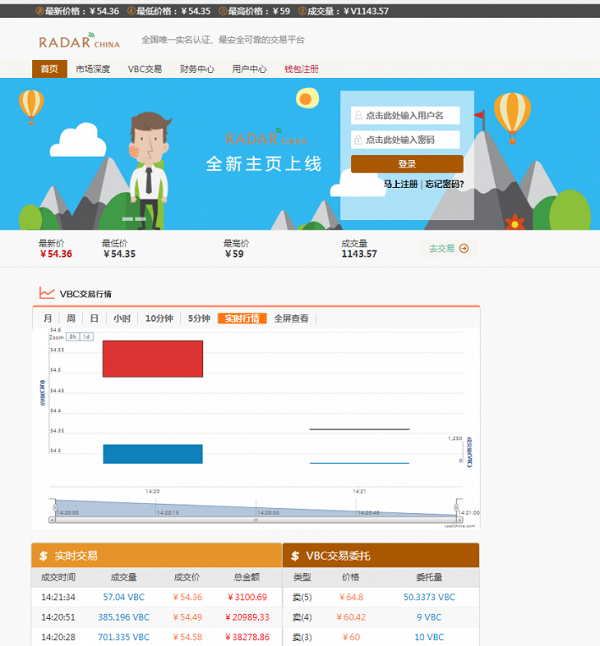Click the chart range navigator scrollbar
The width and height of the screenshot is (600, 646).
pyautogui.click(x=255, y=519)
